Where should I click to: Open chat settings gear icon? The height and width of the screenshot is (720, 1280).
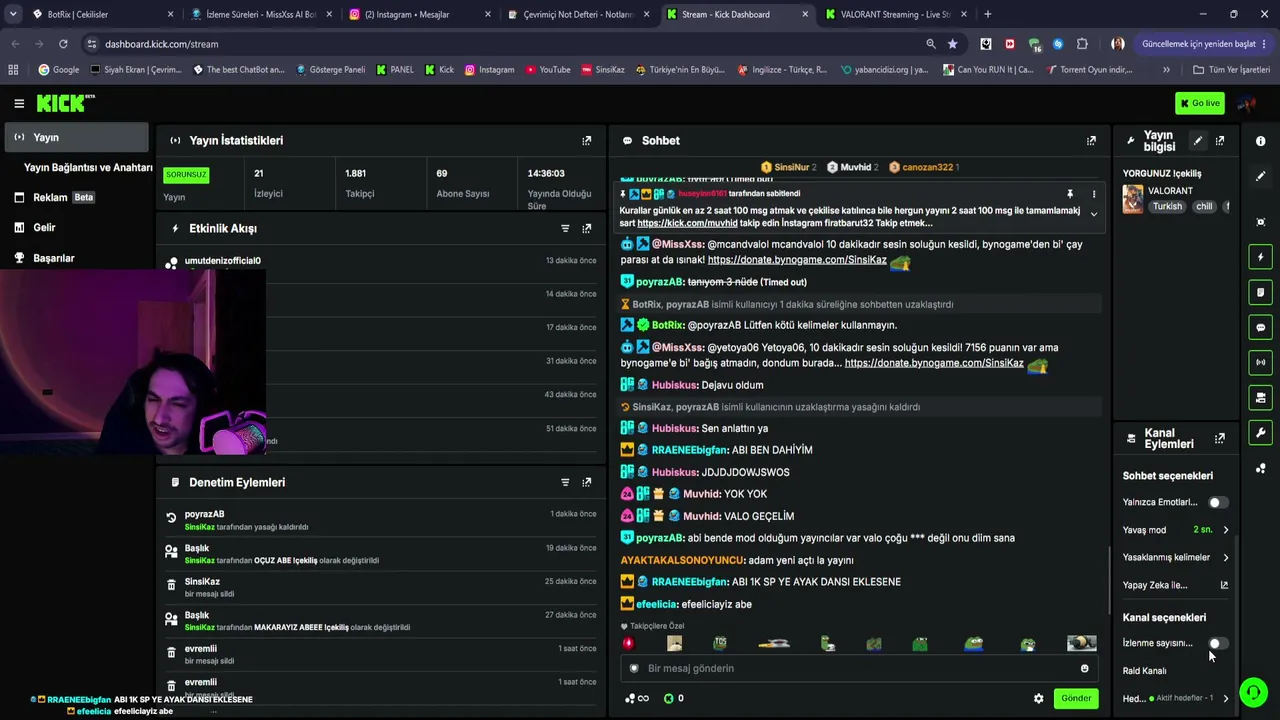1038,698
